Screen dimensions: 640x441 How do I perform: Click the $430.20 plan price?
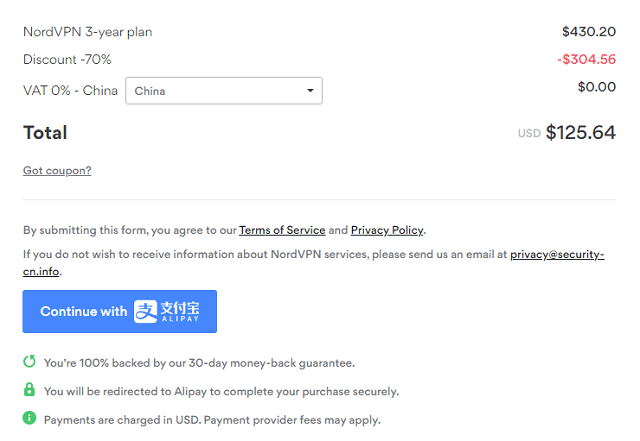tap(589, 32)
